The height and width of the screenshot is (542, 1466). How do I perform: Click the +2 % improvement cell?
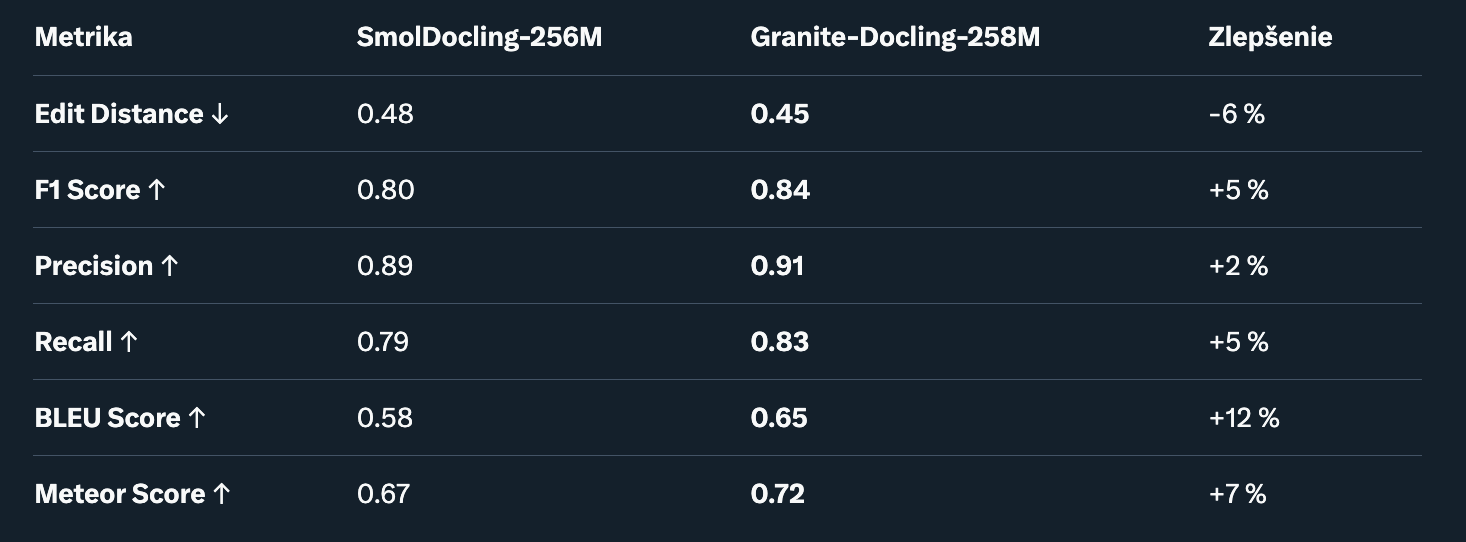[1238, 266]
